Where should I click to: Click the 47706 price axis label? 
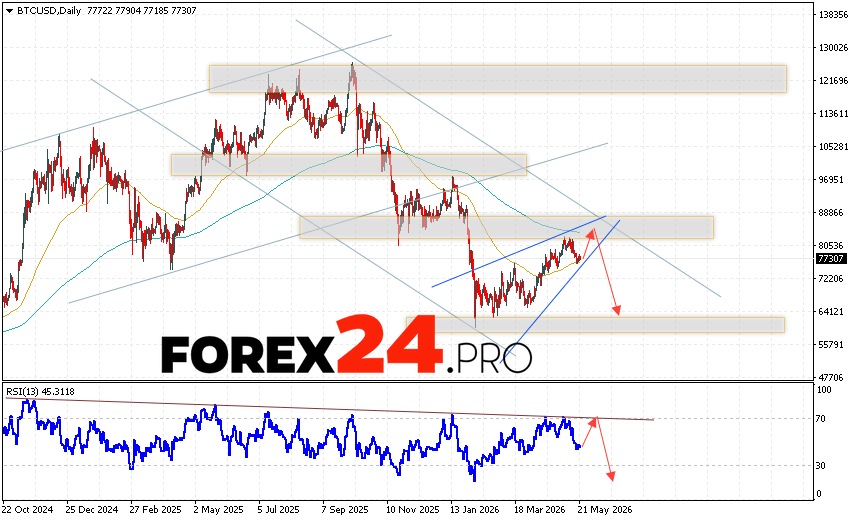[x=831, y=377]
